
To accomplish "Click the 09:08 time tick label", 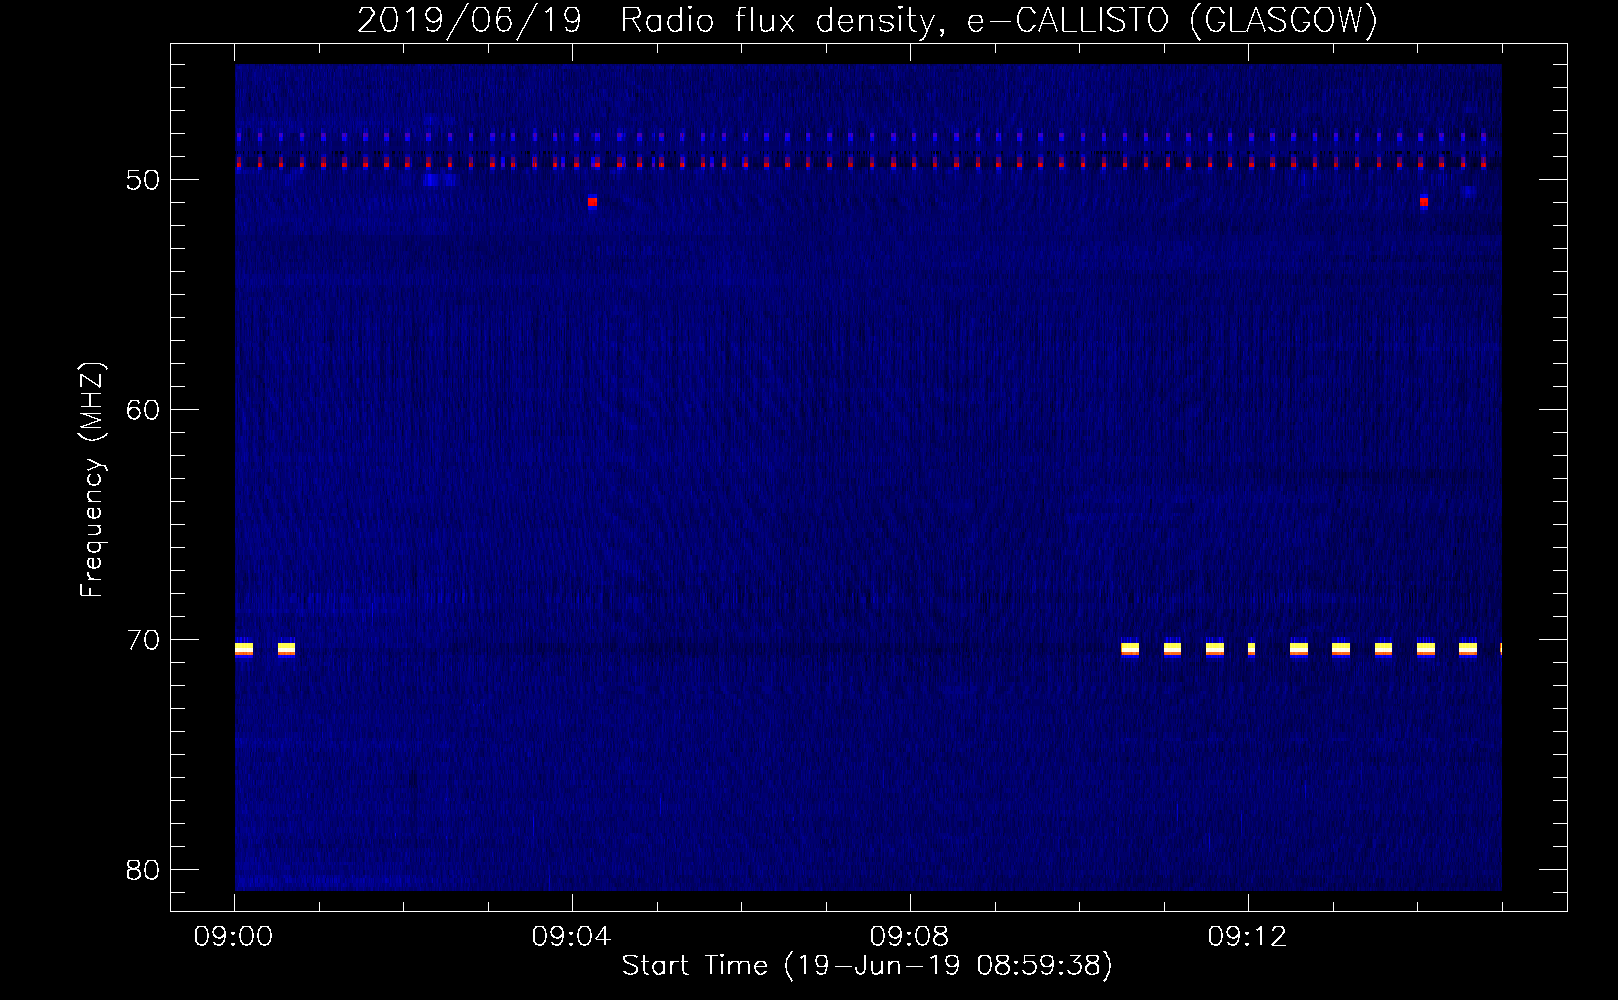I will point(909,937).
